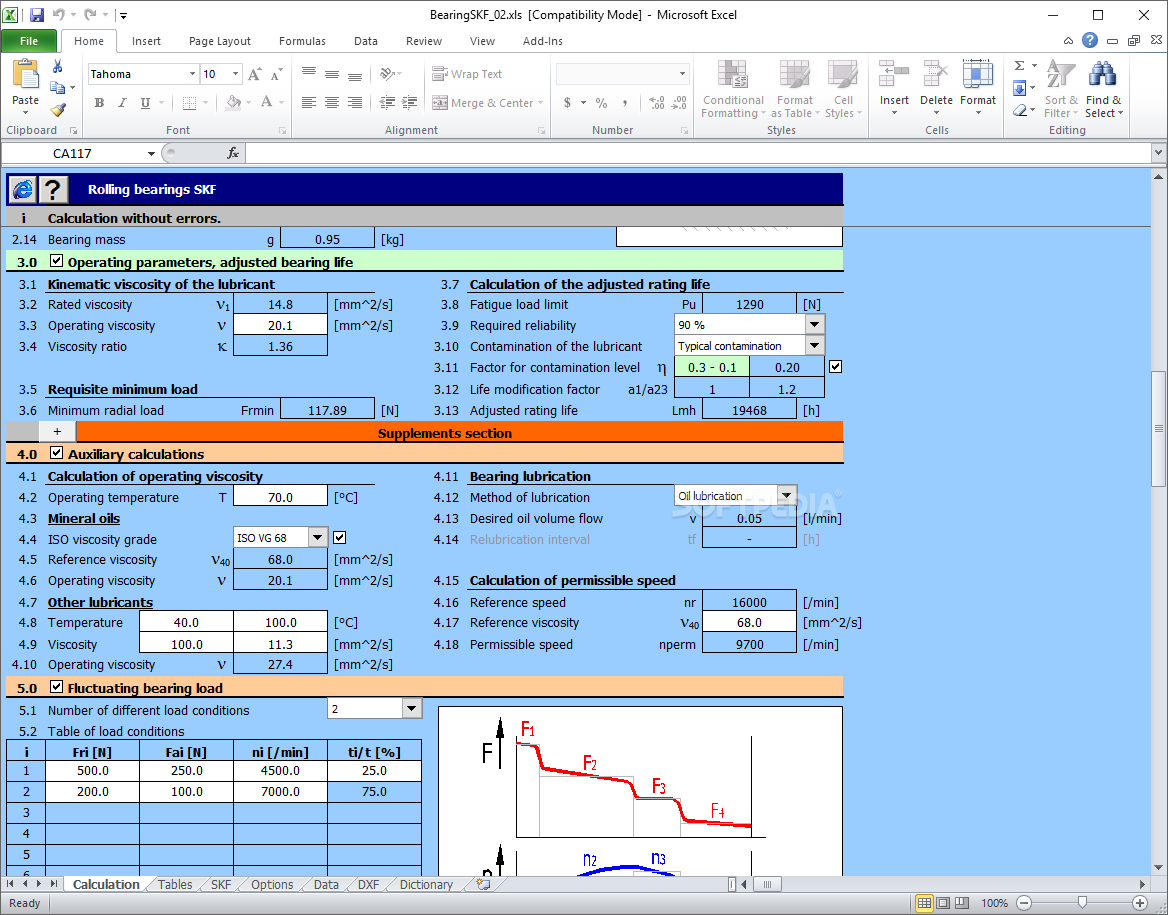The image size is (1168, 915).
Task: Switch to the Add-Ins tab
Action: (x=543, y=41)
